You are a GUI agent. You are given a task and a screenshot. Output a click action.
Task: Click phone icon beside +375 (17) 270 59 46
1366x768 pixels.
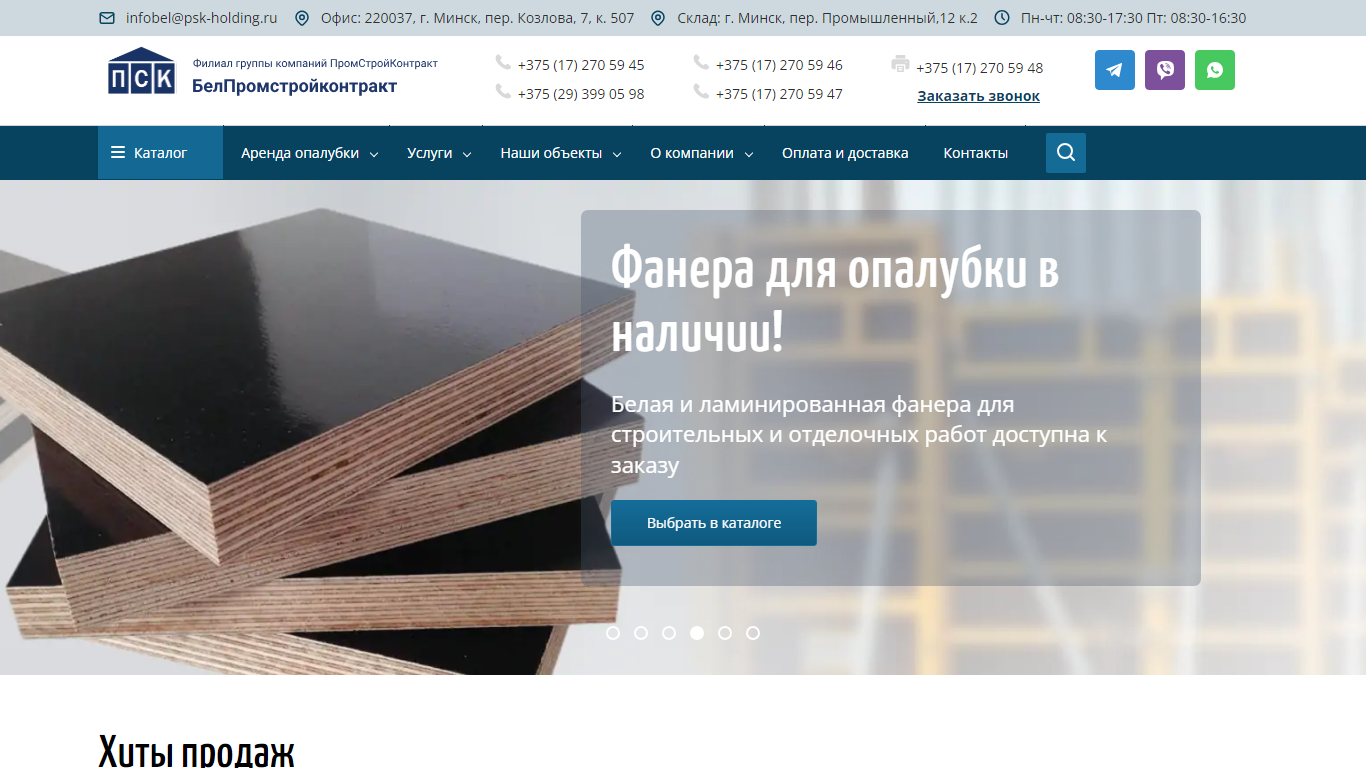[701, 63]
